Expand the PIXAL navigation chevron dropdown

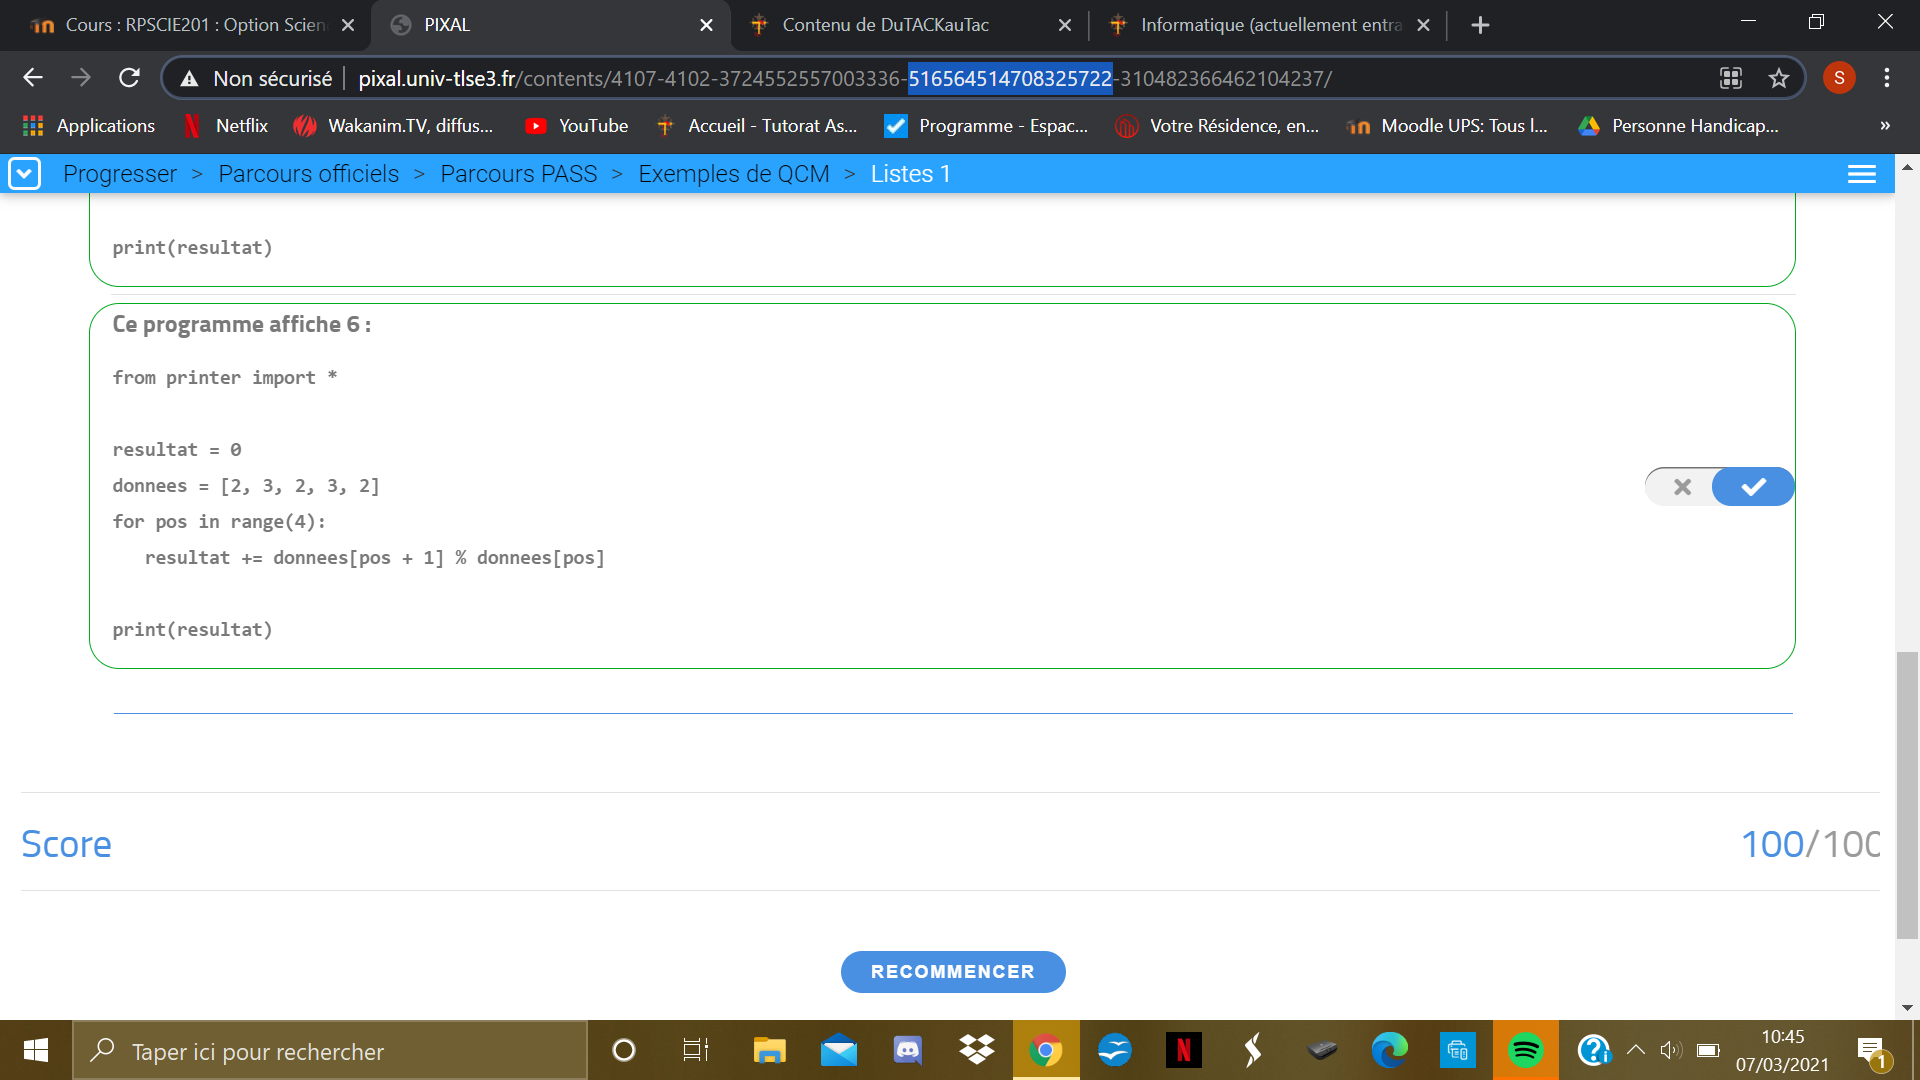(x=24, y=174)
